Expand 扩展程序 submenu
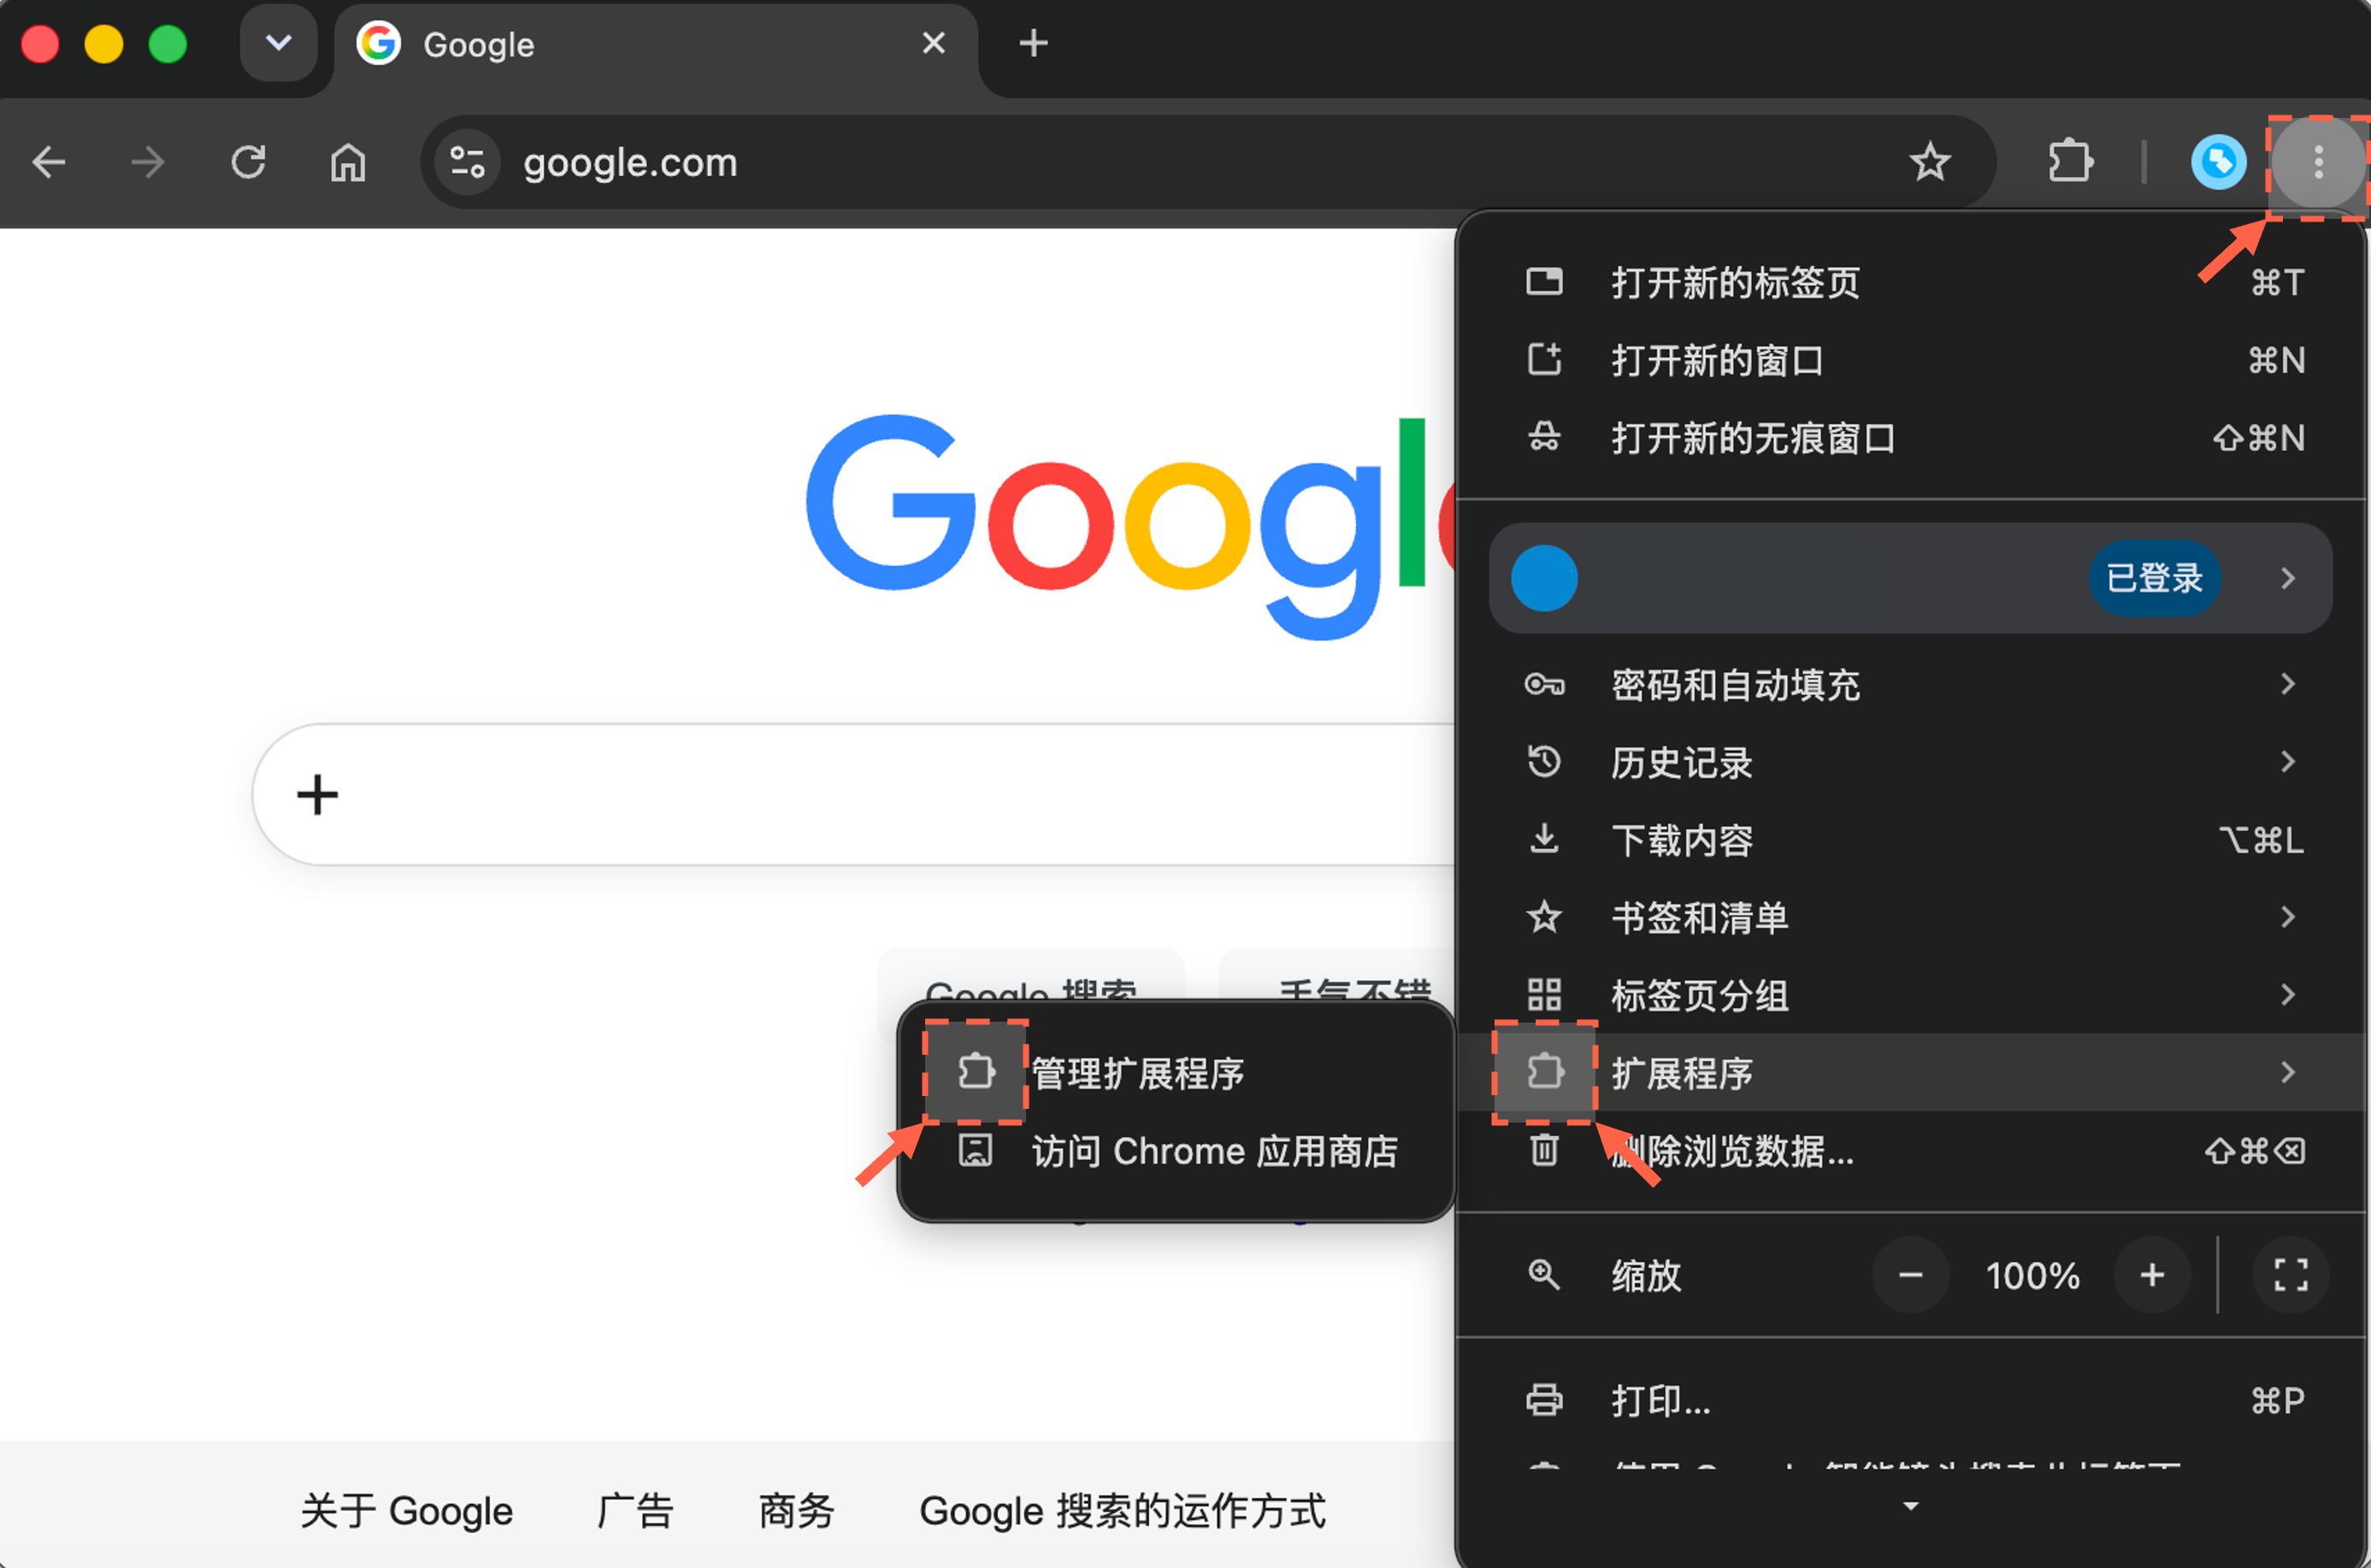This screenshot has width=2371, height=1568. tap(1911, 1072)
